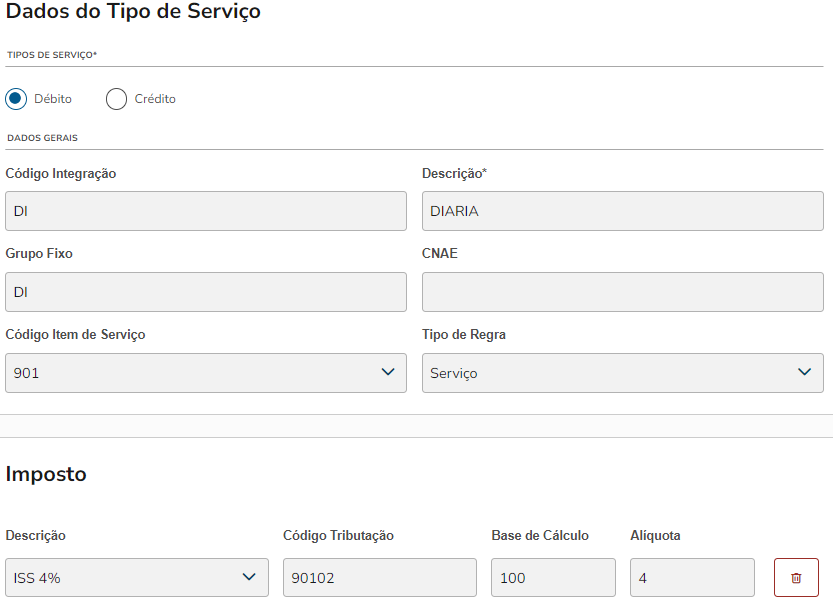Click the empty CNAE field
The image size is (833, 613).
point(622,292)
